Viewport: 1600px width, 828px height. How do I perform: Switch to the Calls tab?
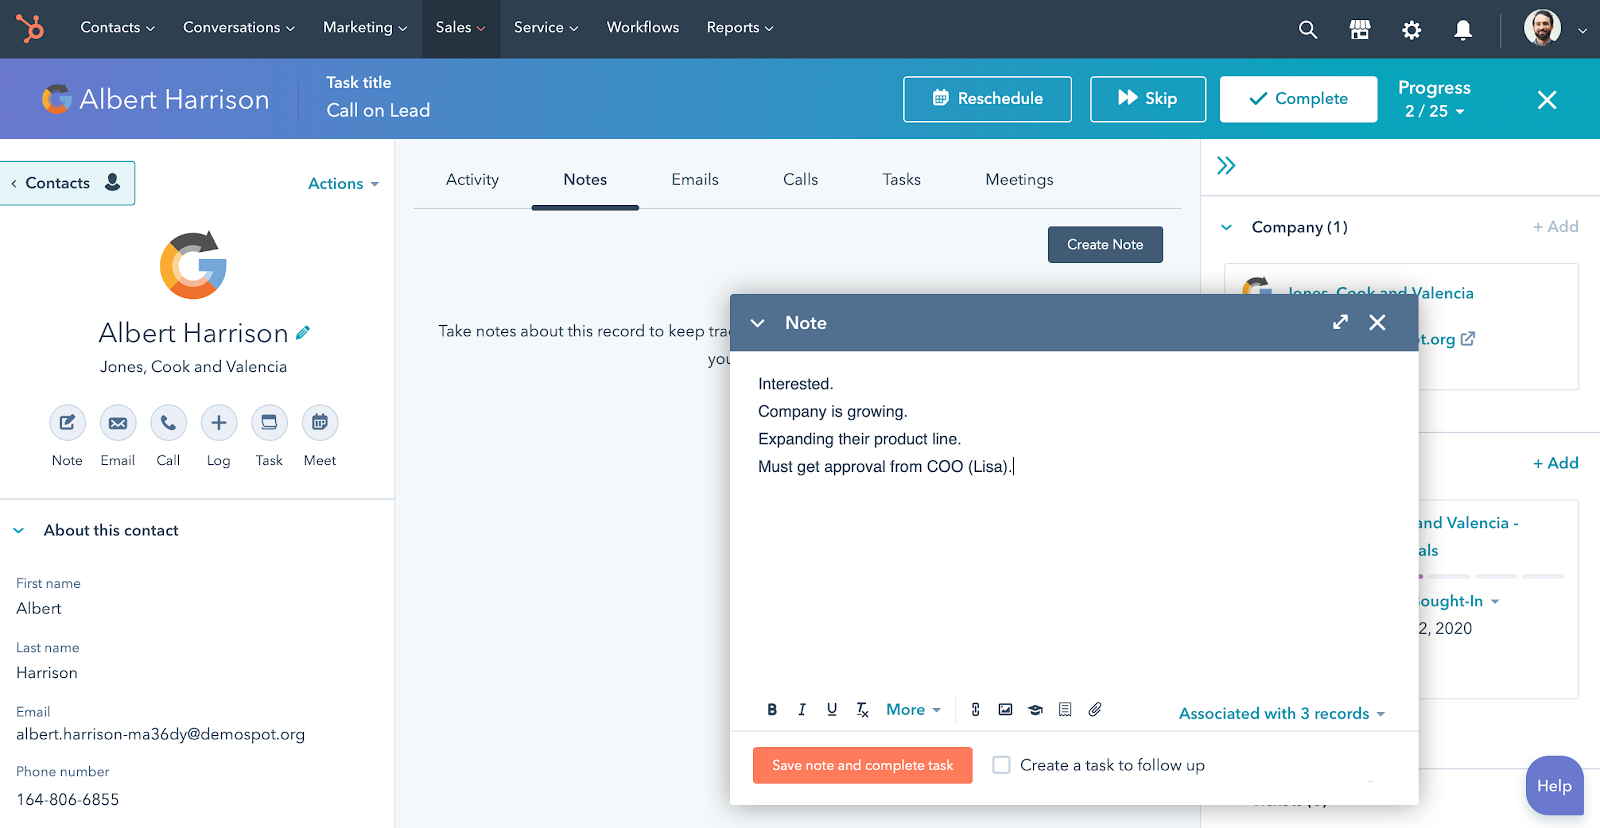pyautogui.click(x=801, y=180)
